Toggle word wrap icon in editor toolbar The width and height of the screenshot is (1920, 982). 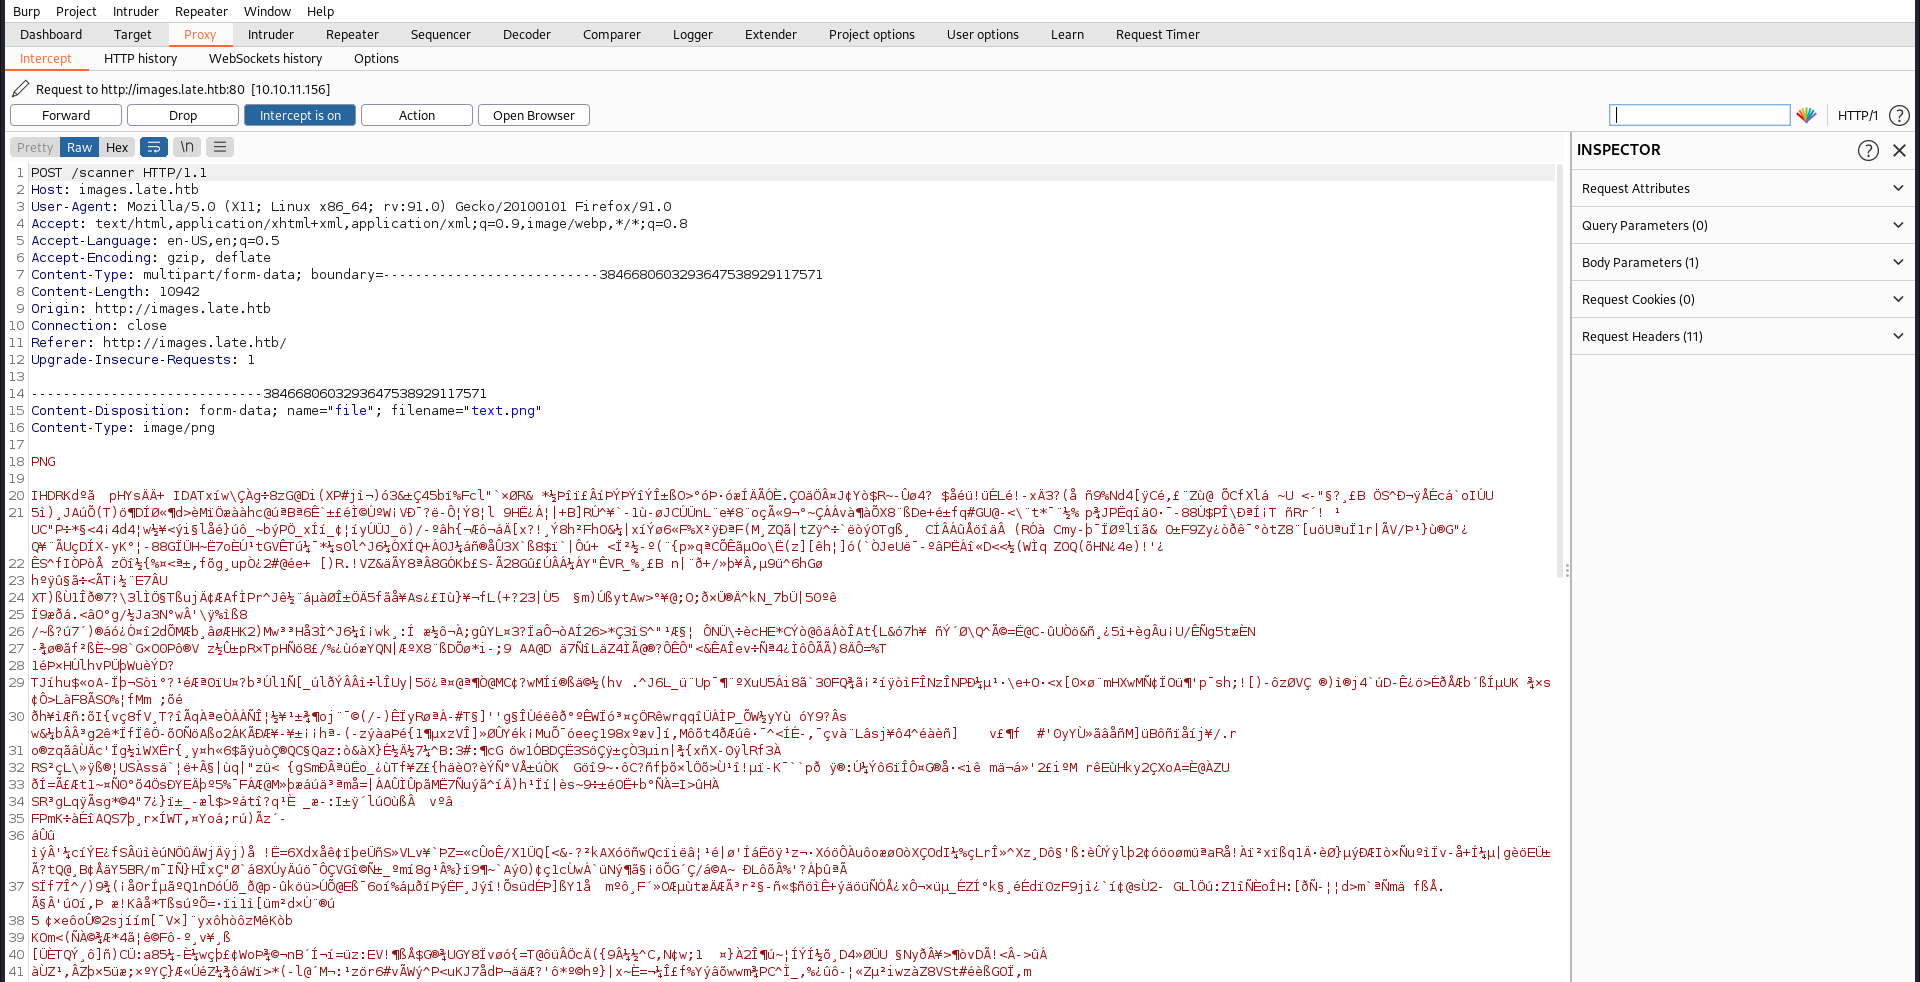[x=154, y=147]
